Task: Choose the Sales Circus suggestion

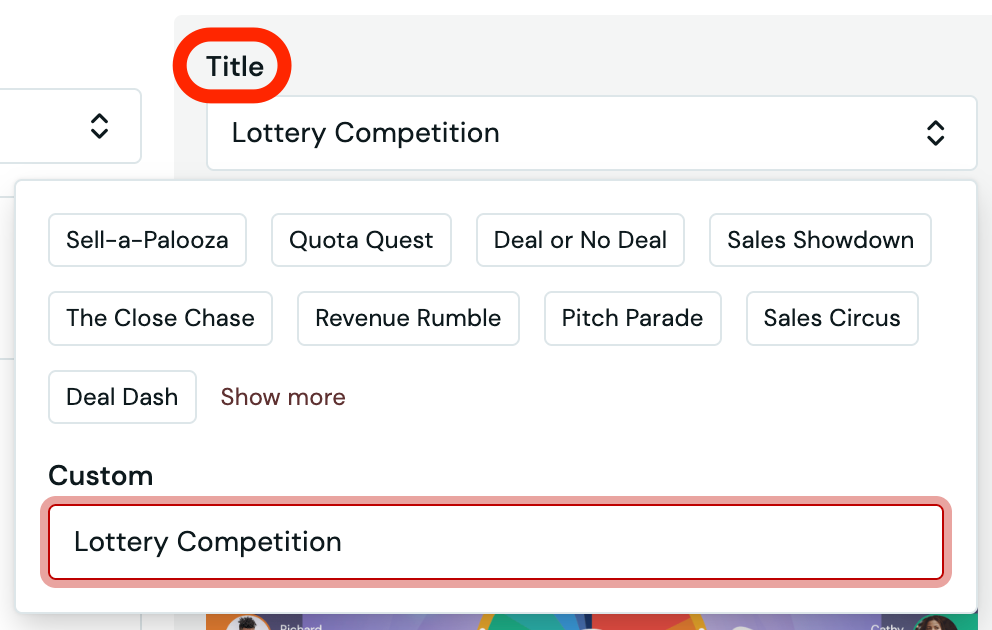Action: [x=832, y=318]
